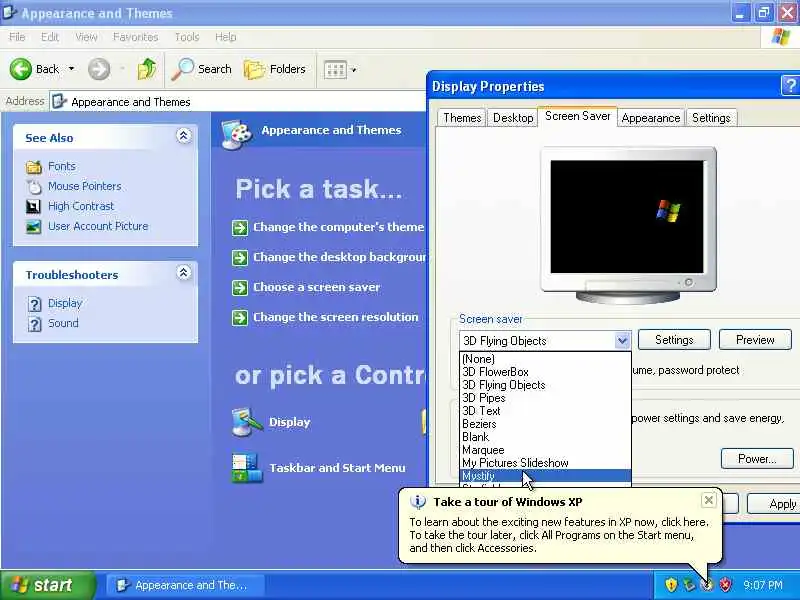
Task: Open the File menu
Action: [x=17, y=37]
